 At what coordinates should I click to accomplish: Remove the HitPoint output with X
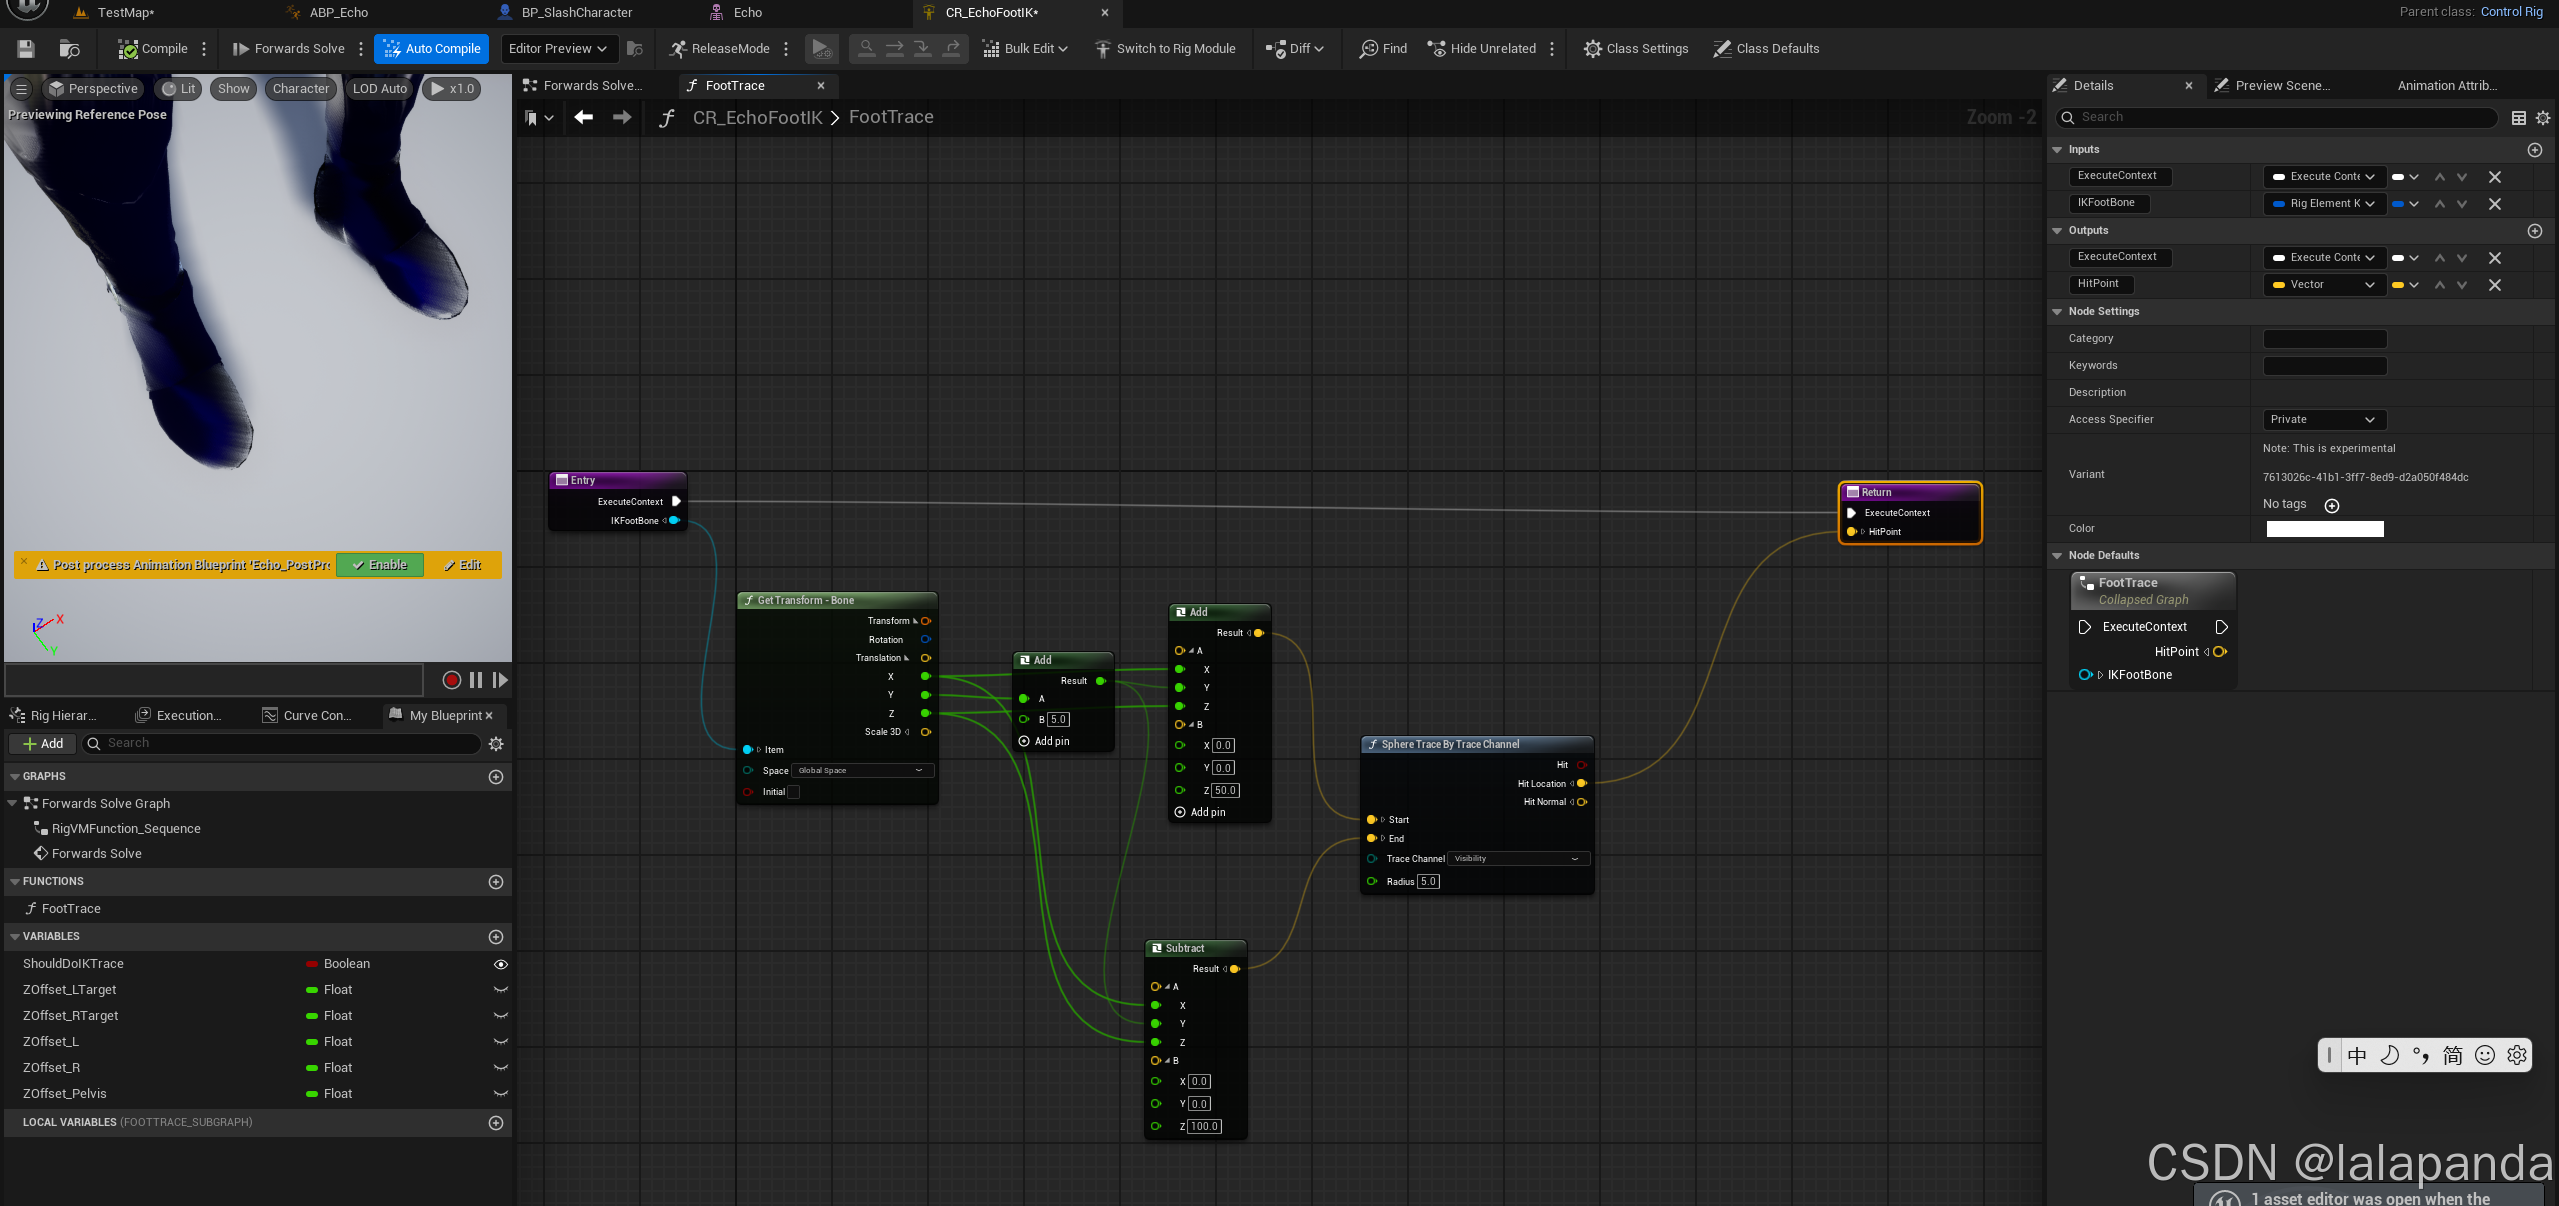(x=2494, y=285)
